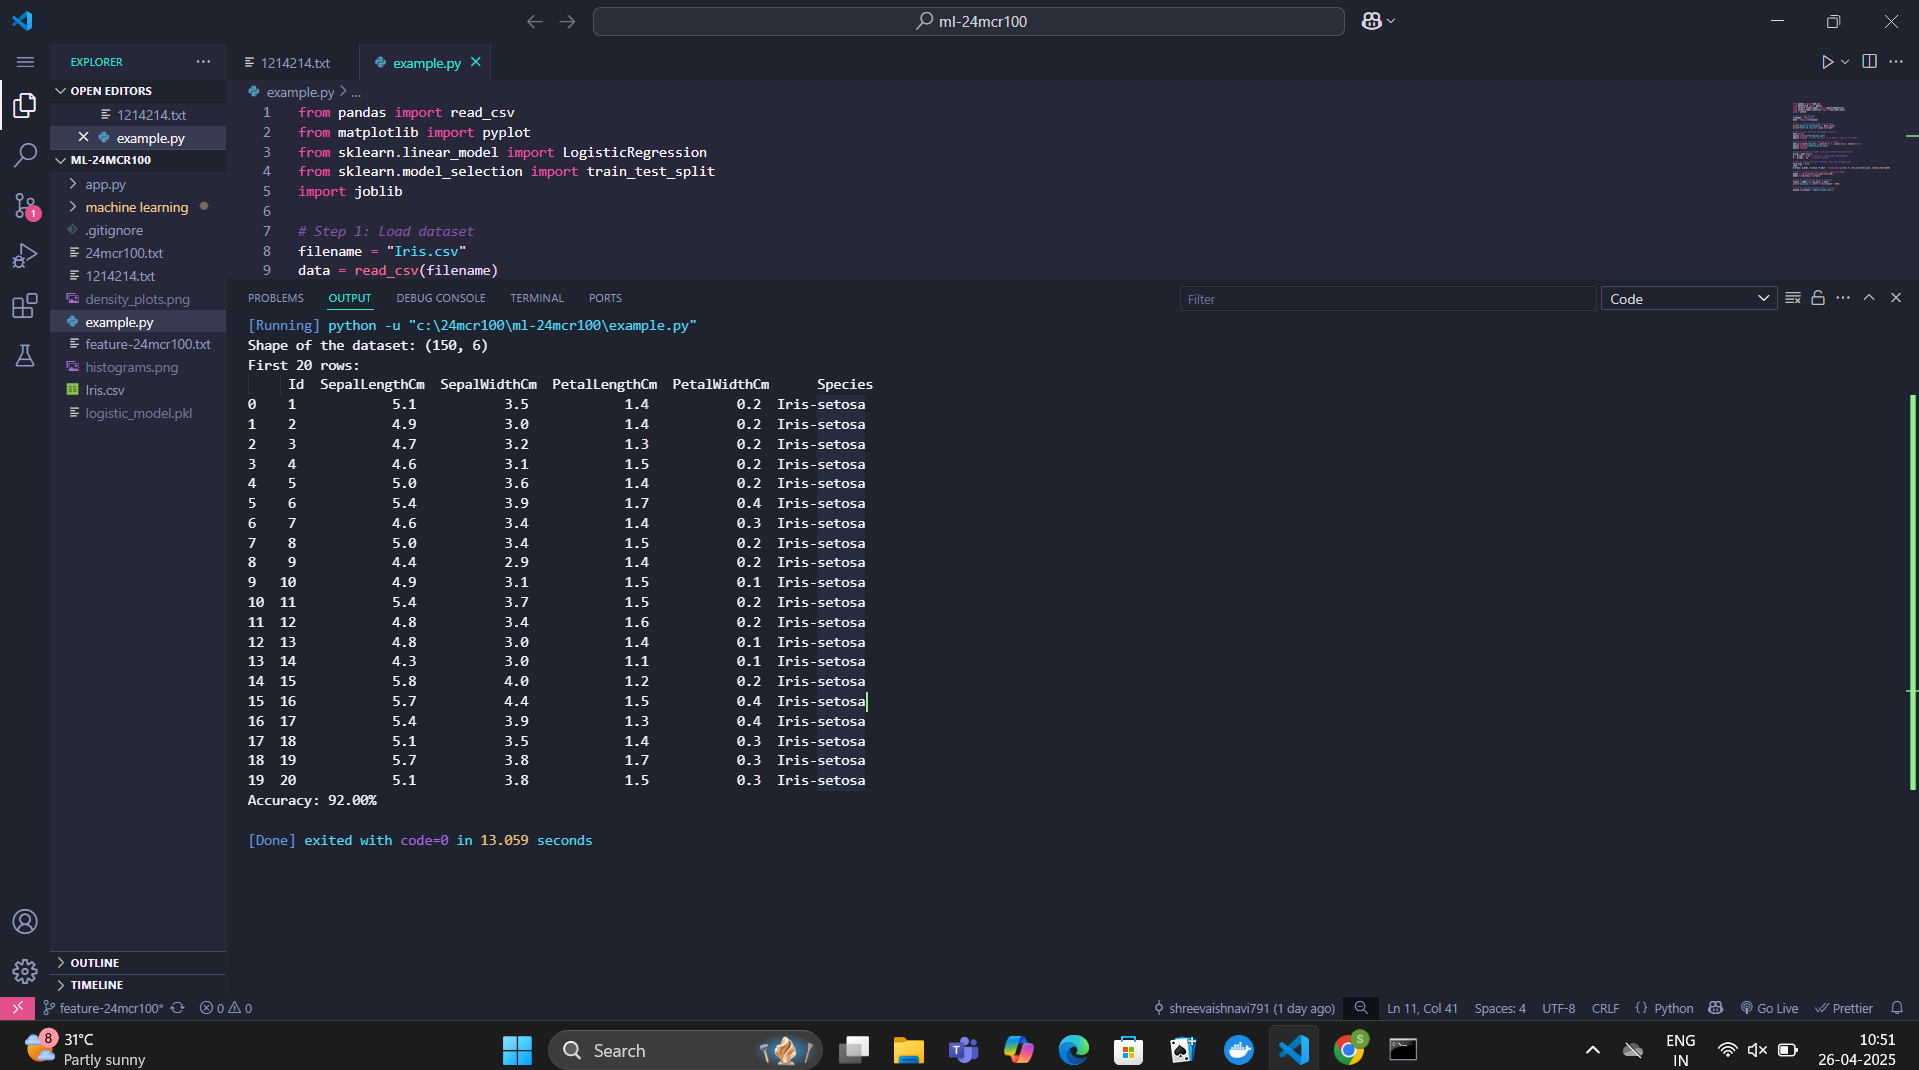Clear the output panel
This screenshot has width=1919, height=1070.
pyautogui.click(x=1793, y=298)
